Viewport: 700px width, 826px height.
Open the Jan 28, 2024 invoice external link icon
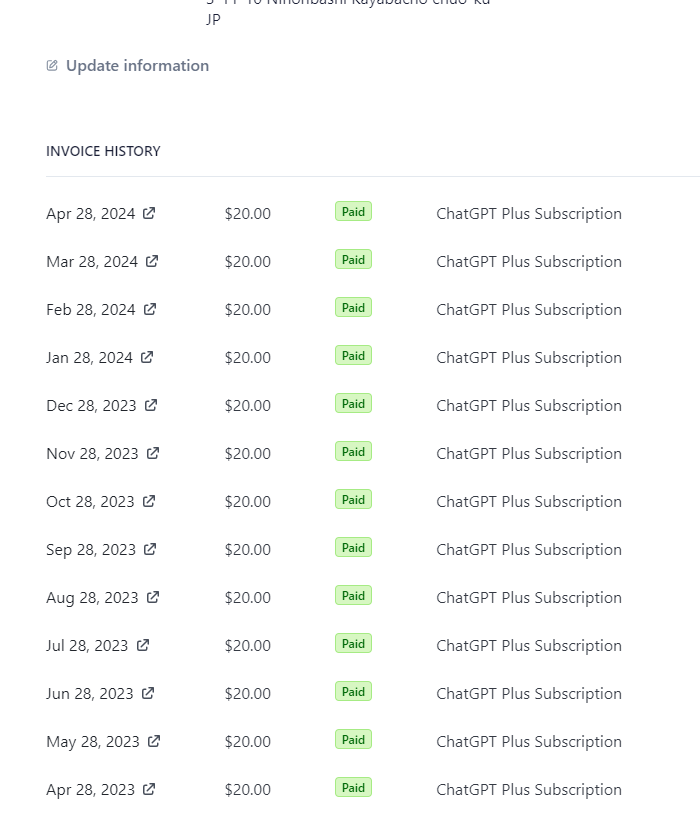(x=147, y=357)
